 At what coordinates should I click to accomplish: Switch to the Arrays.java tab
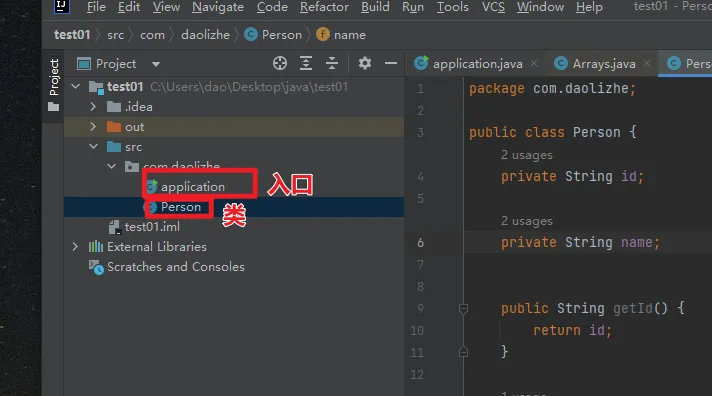(595, 64)
